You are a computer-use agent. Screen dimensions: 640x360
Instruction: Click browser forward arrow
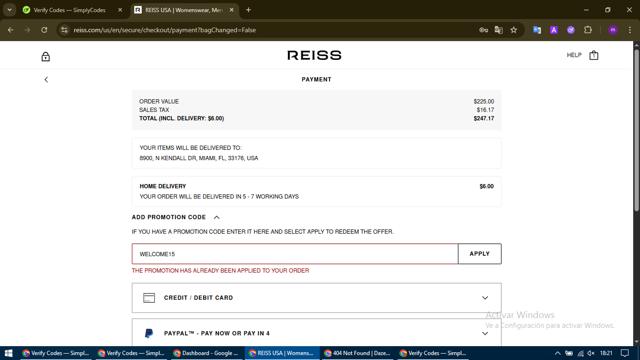(27, 30)
